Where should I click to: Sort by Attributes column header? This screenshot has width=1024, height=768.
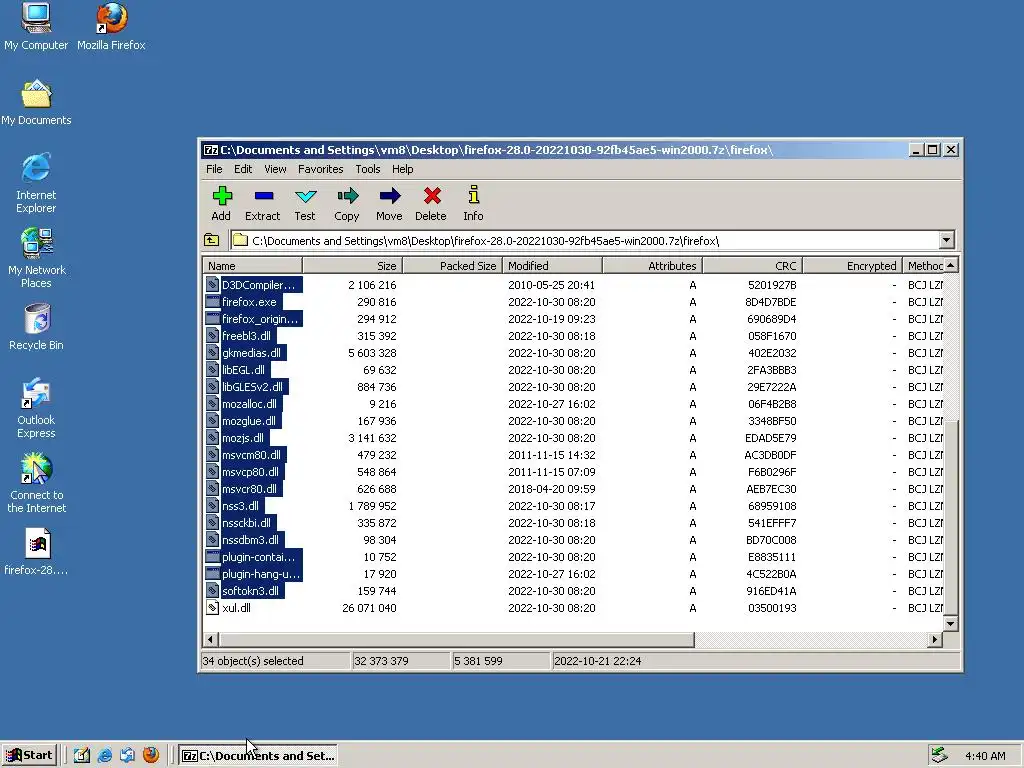pyautogui.click(x=652, y=266)
